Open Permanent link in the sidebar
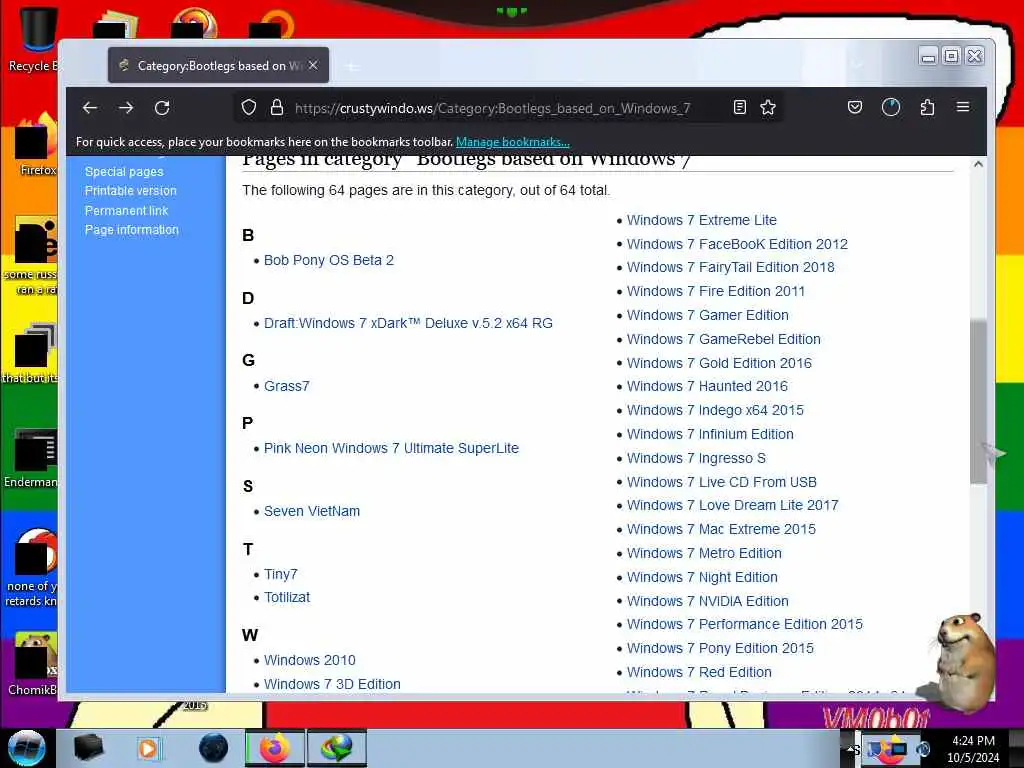This screenshot has width=1024, height=768. 127,210
